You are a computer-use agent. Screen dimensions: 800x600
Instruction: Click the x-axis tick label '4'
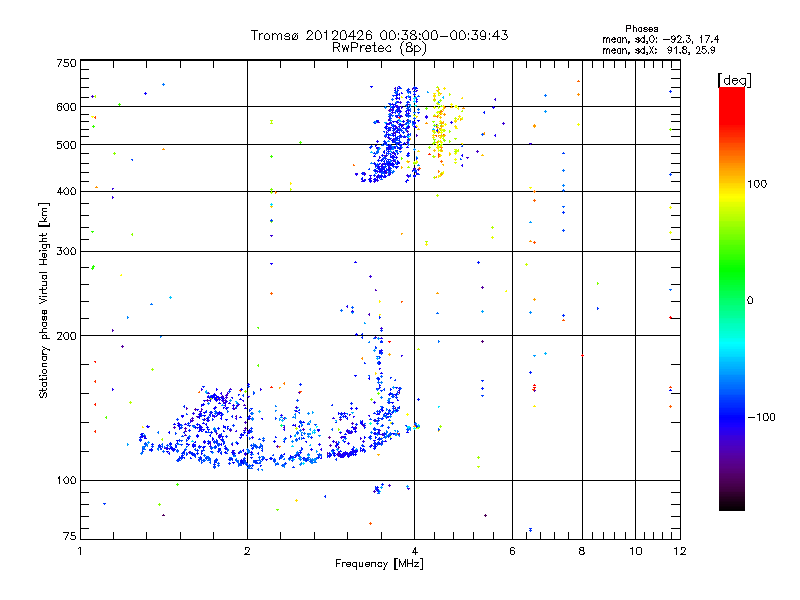[x=414, y=551]
